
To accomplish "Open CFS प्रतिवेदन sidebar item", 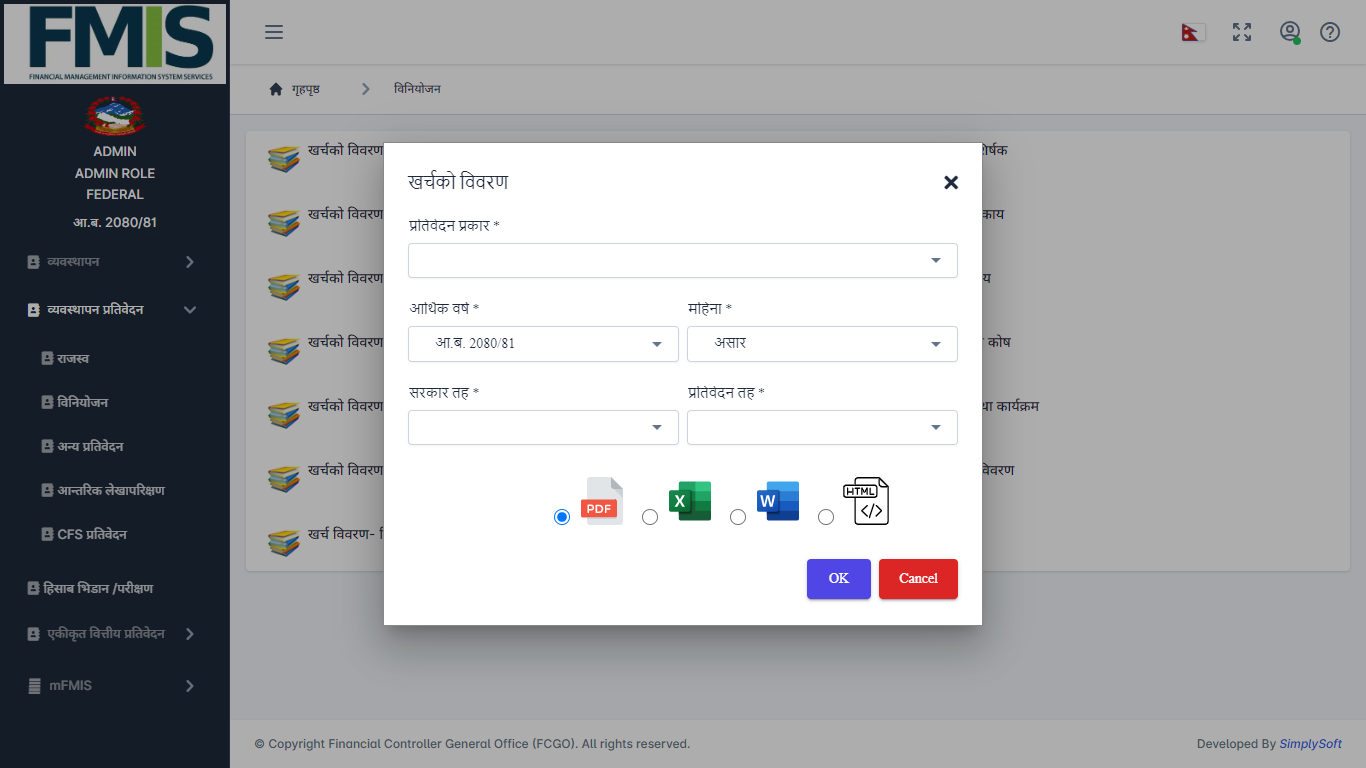I will (91, 534).
